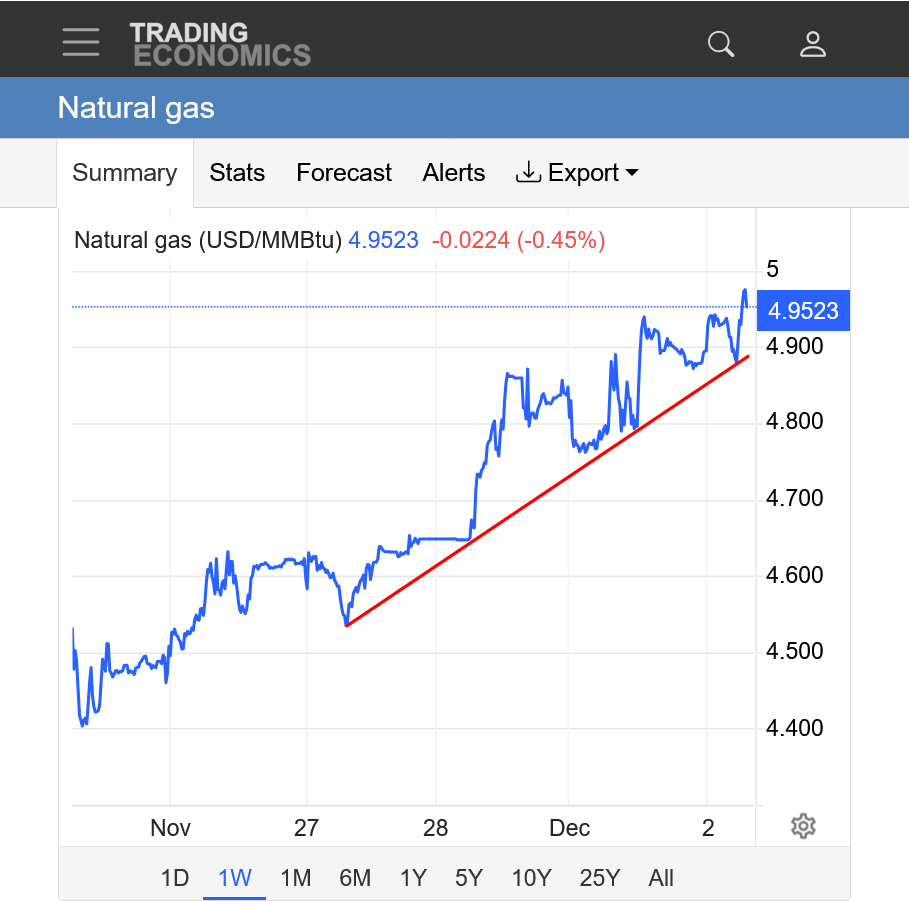The width and height of the screenshot is (909, 901).
Task: Show the 6M chart range
Action: pos(355,878)
